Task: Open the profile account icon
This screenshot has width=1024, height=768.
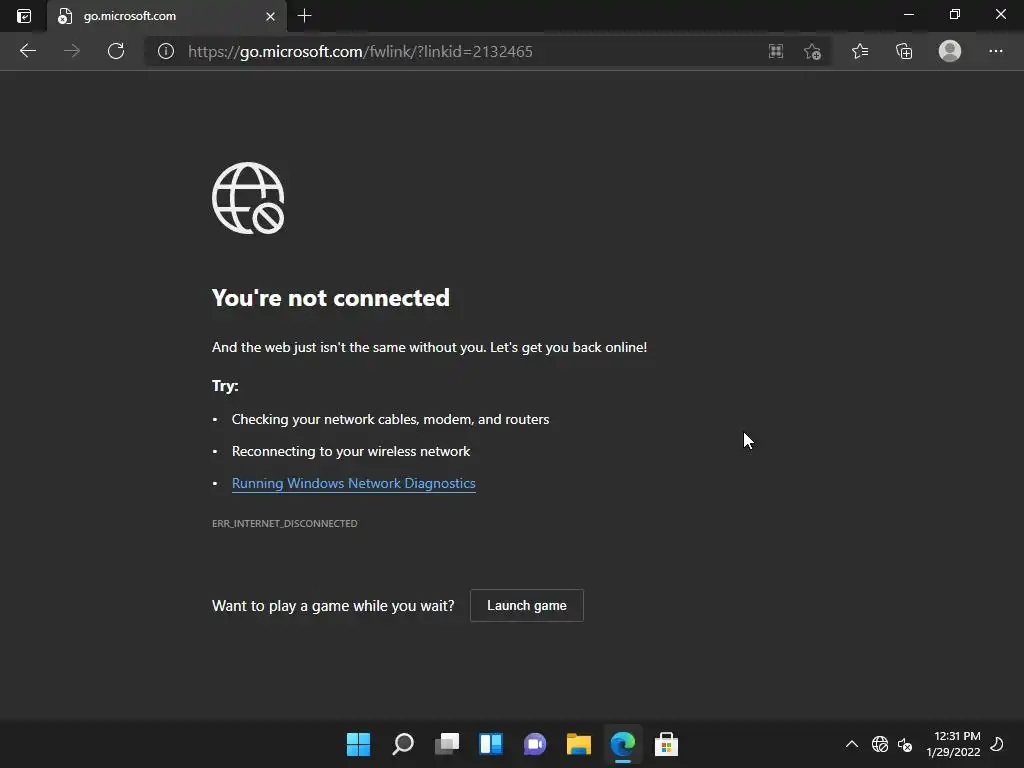Action: pos(950,51)
